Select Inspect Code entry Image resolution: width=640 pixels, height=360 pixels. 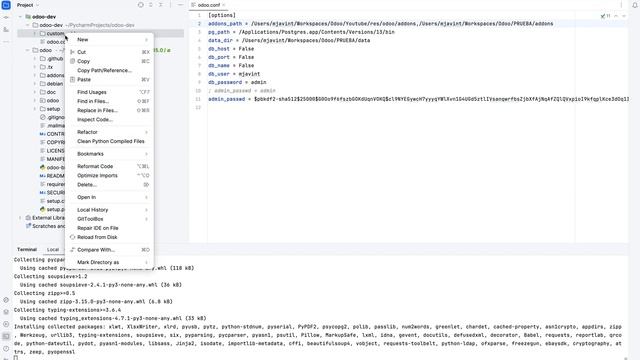tap(109, 120)
